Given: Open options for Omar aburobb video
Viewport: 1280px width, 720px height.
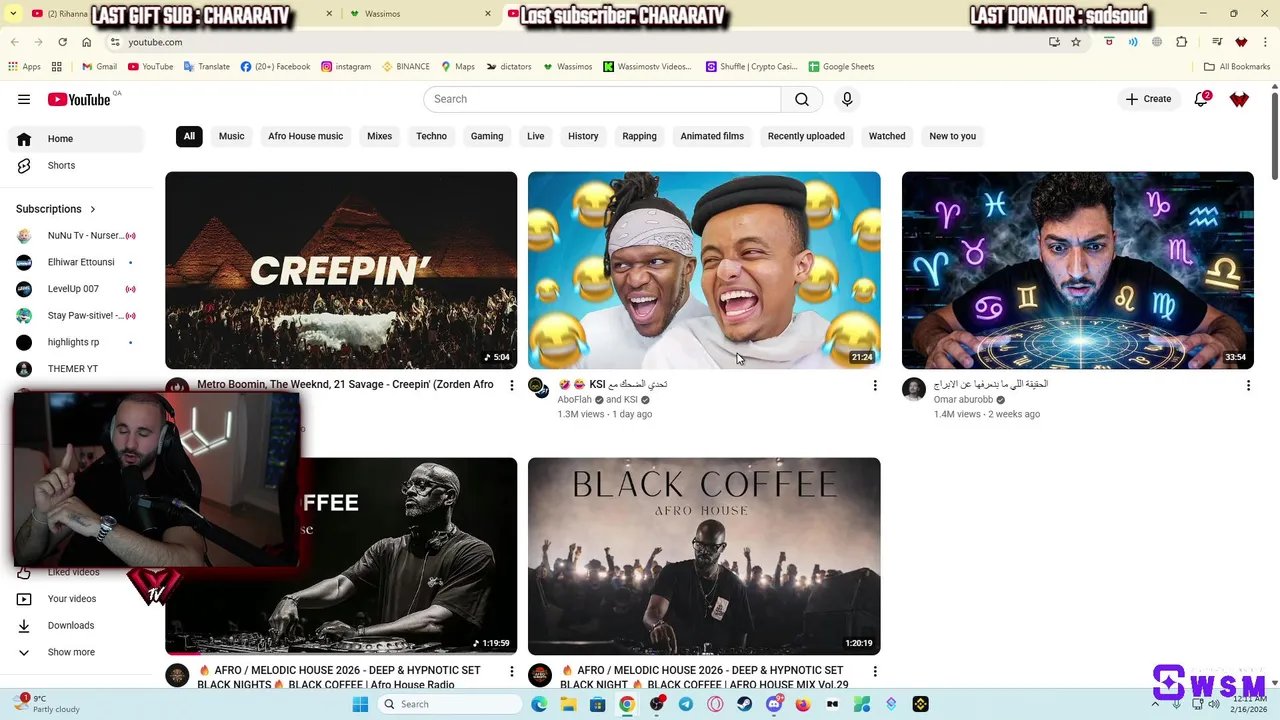Looking at the screenshot, I should [1248, 385].
